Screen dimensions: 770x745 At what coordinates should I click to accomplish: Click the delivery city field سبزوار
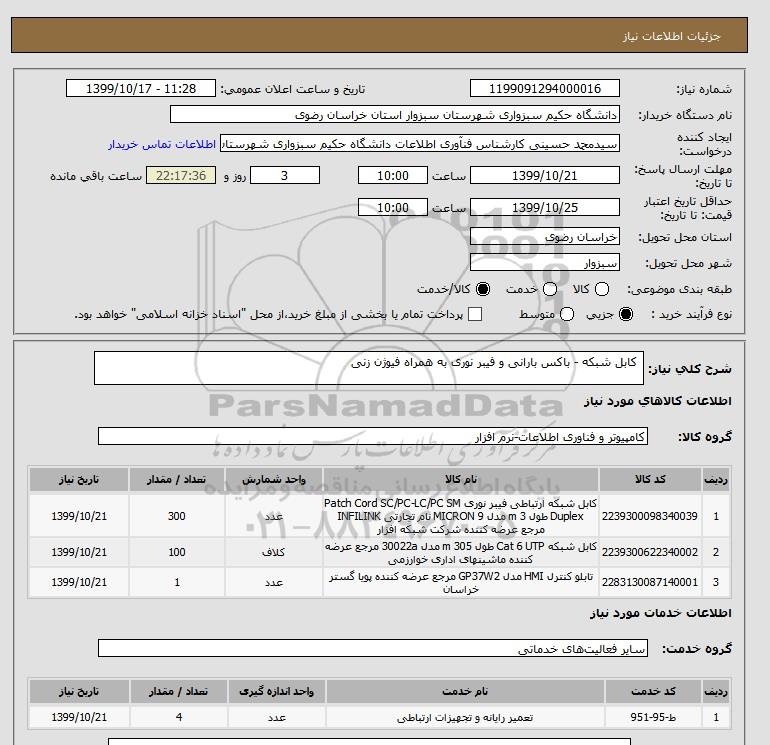[545, 263]
